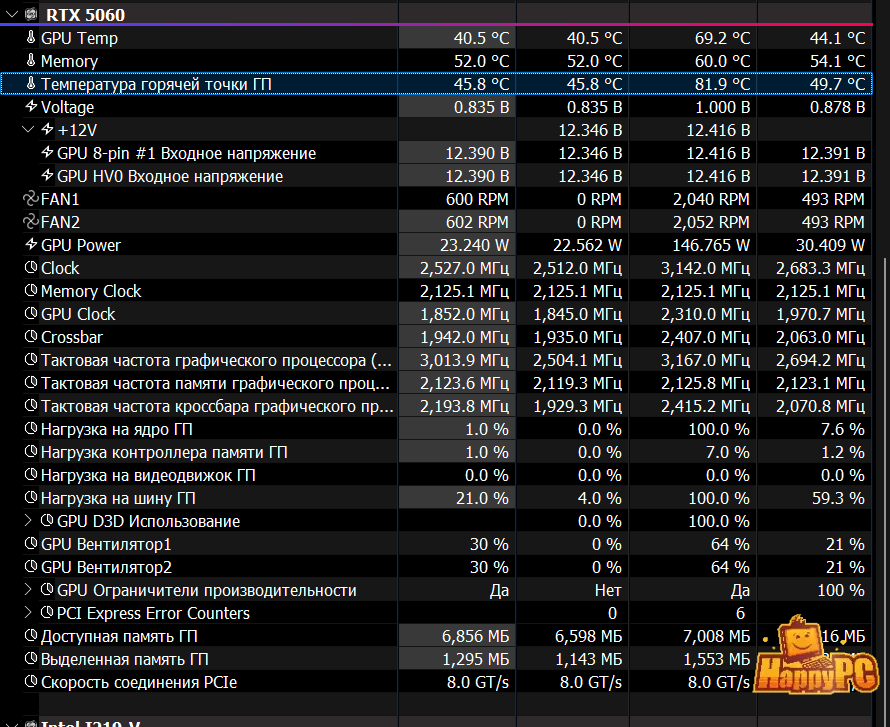Click the chip icon next to RTX 5060
The width and height of the screenshot is (890, 727).
(x=31, y=14)
